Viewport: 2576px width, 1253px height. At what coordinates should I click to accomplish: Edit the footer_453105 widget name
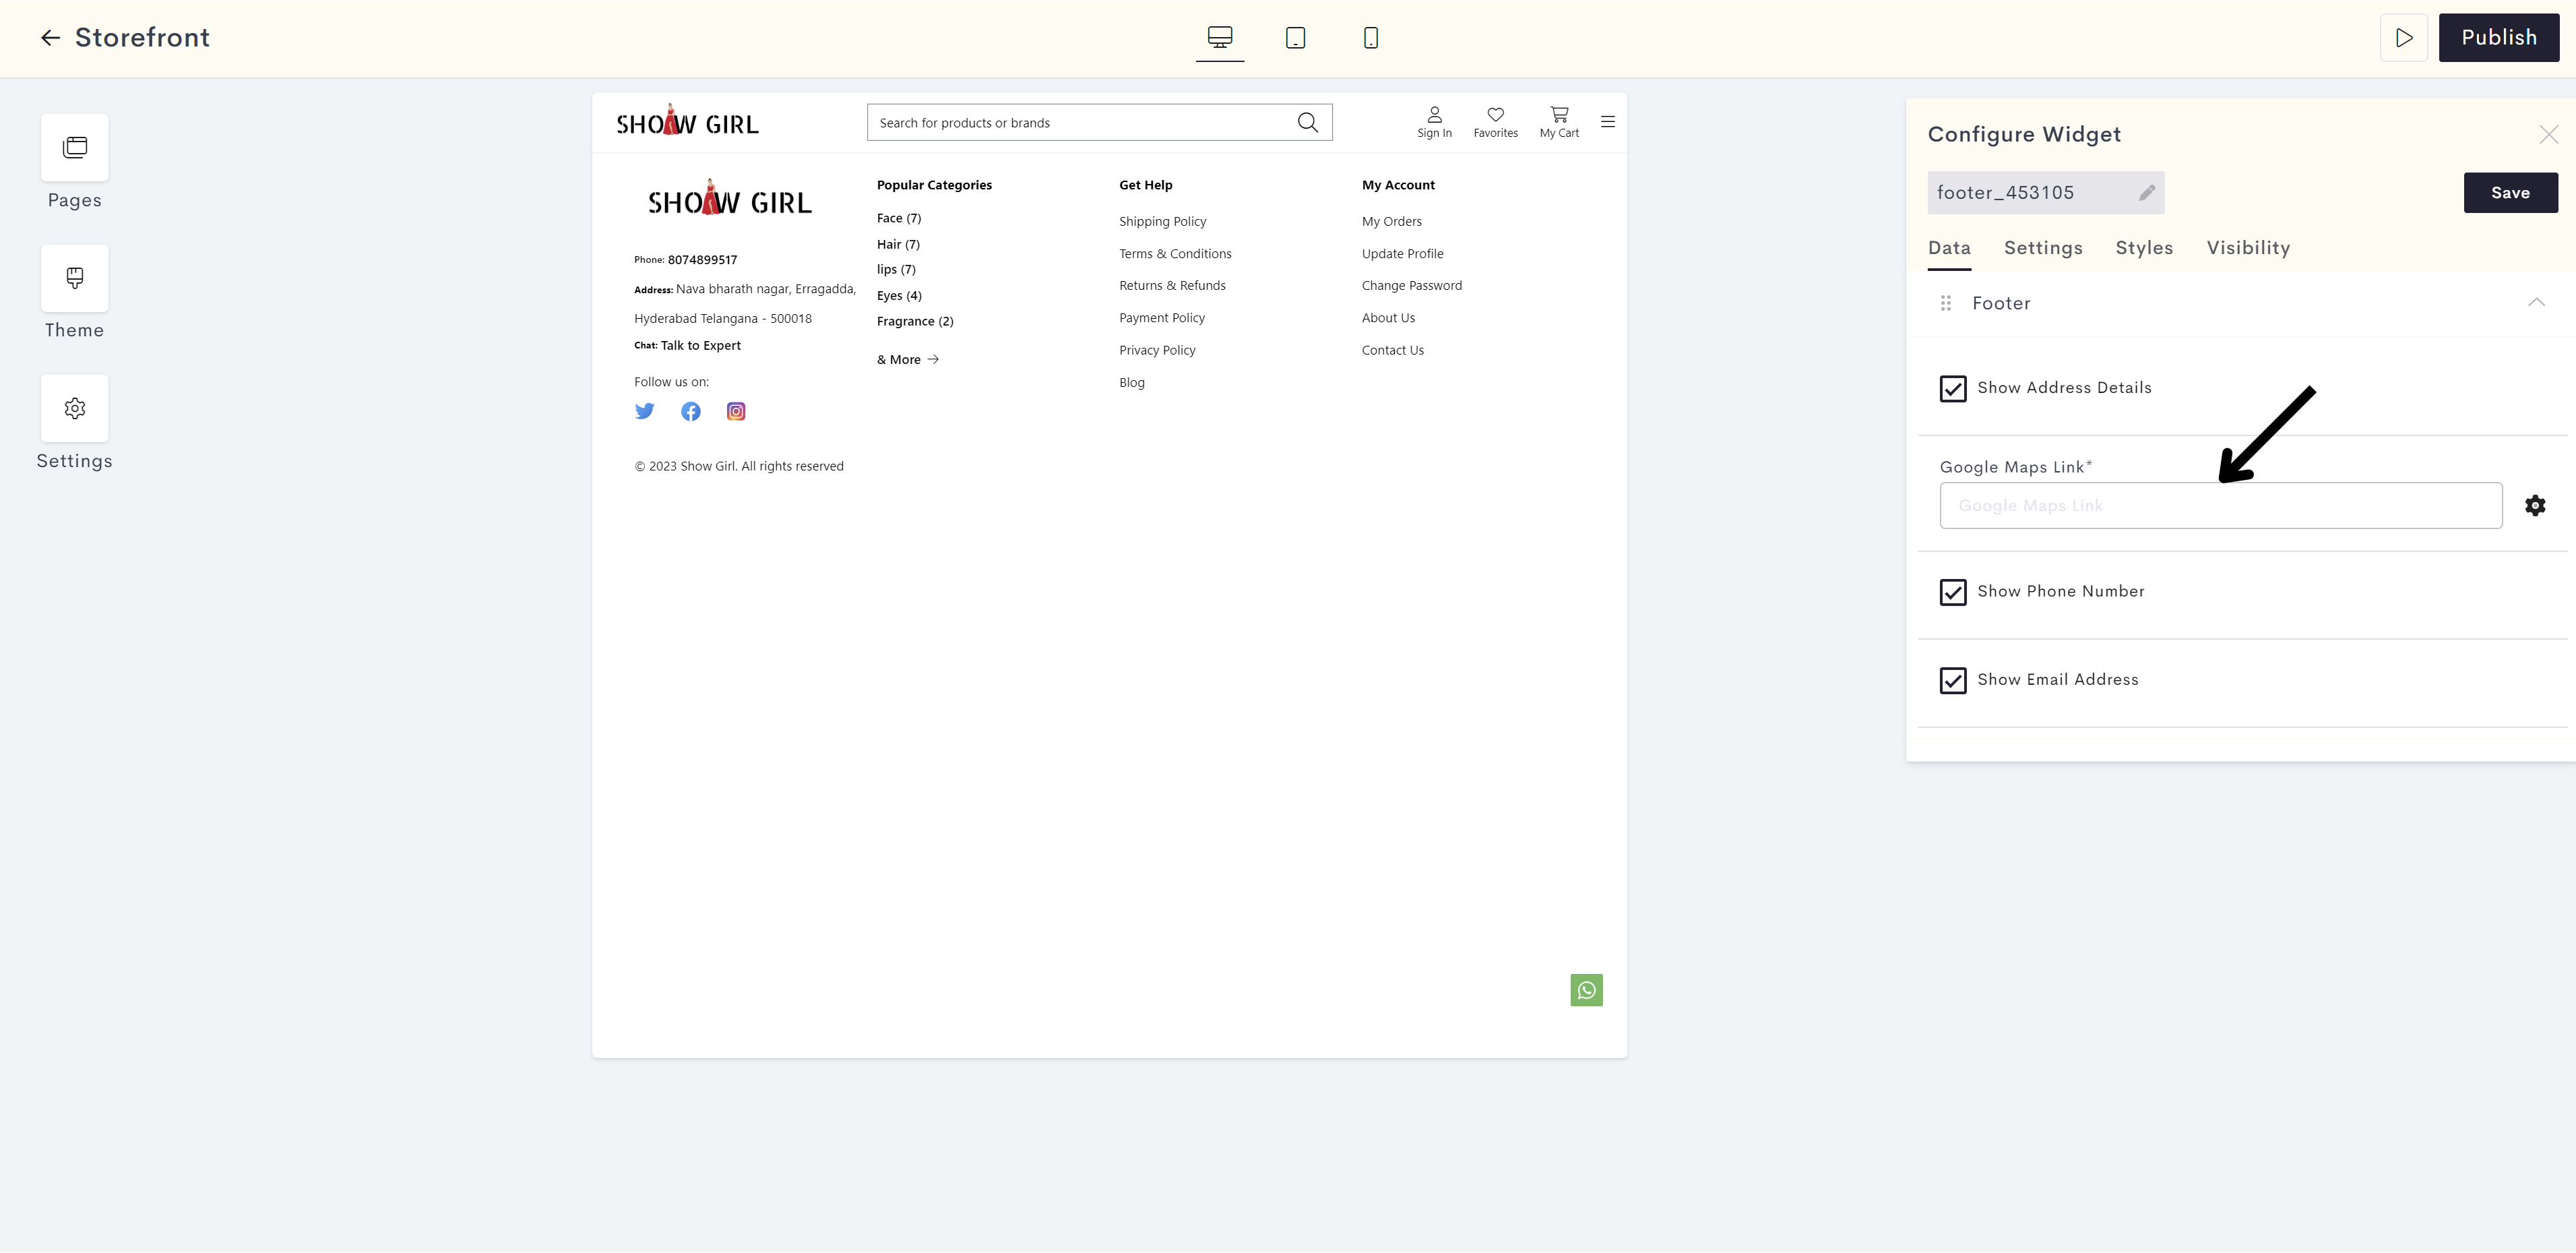[2146, 193]
